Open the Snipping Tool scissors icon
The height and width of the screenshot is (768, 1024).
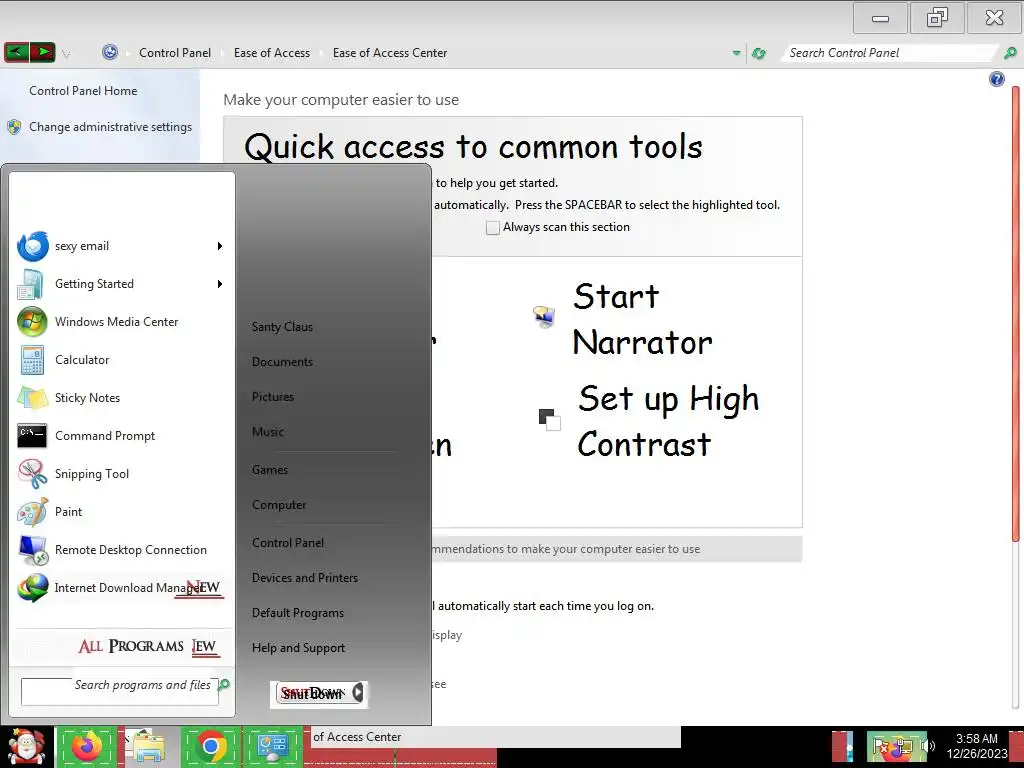tap(32, 473)
